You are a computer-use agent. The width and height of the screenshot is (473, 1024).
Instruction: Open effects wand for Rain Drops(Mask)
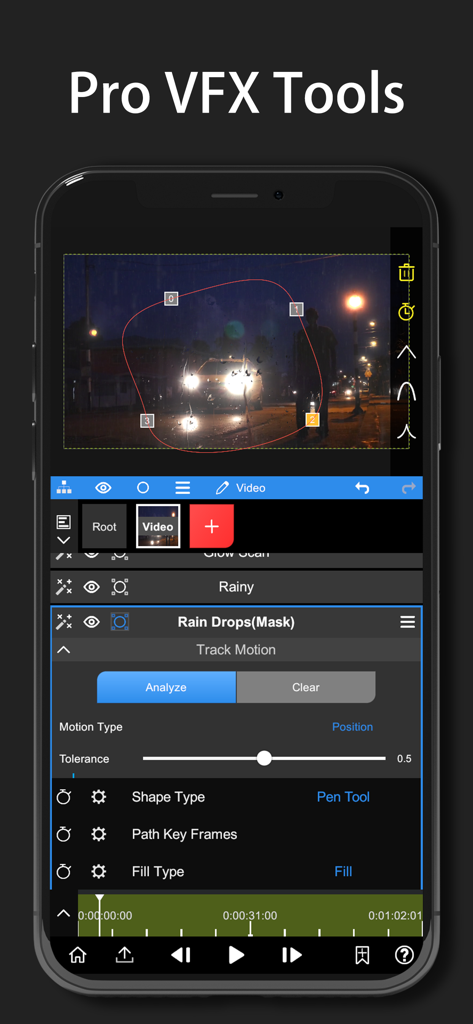(x=64, y=622)
